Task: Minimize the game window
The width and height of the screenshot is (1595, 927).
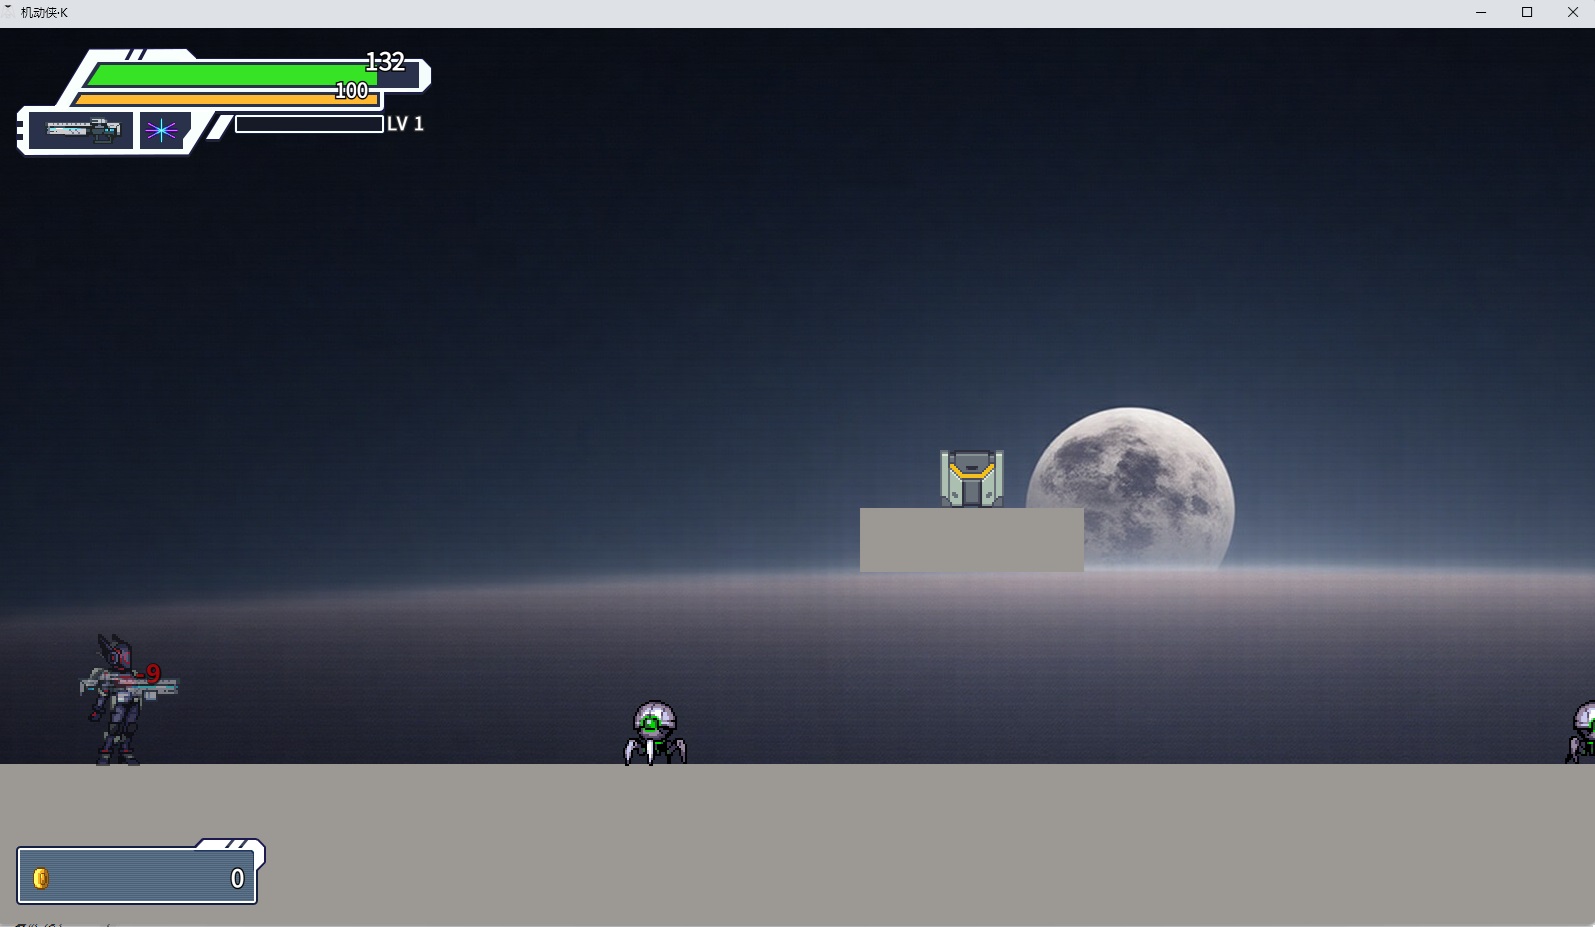Action: (1481, 12)
